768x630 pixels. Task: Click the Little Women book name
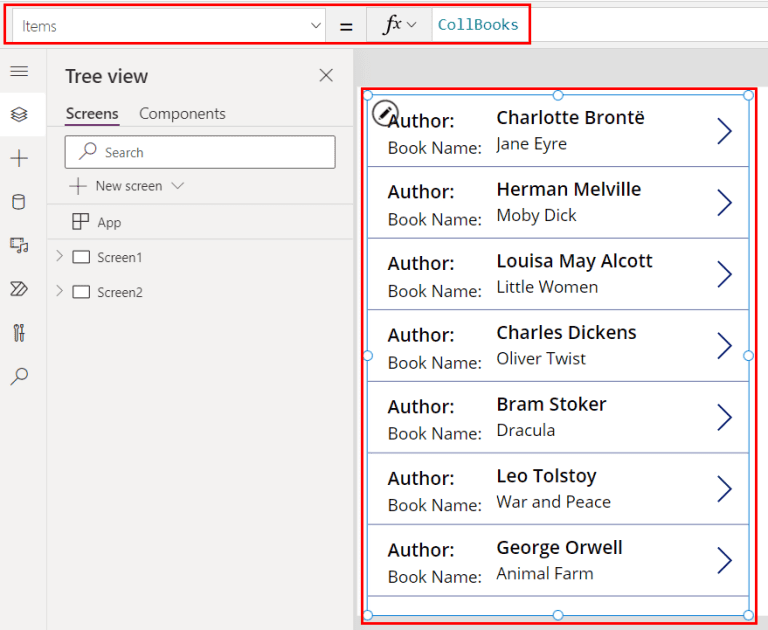pyautogui.click(x=547, y=287)
